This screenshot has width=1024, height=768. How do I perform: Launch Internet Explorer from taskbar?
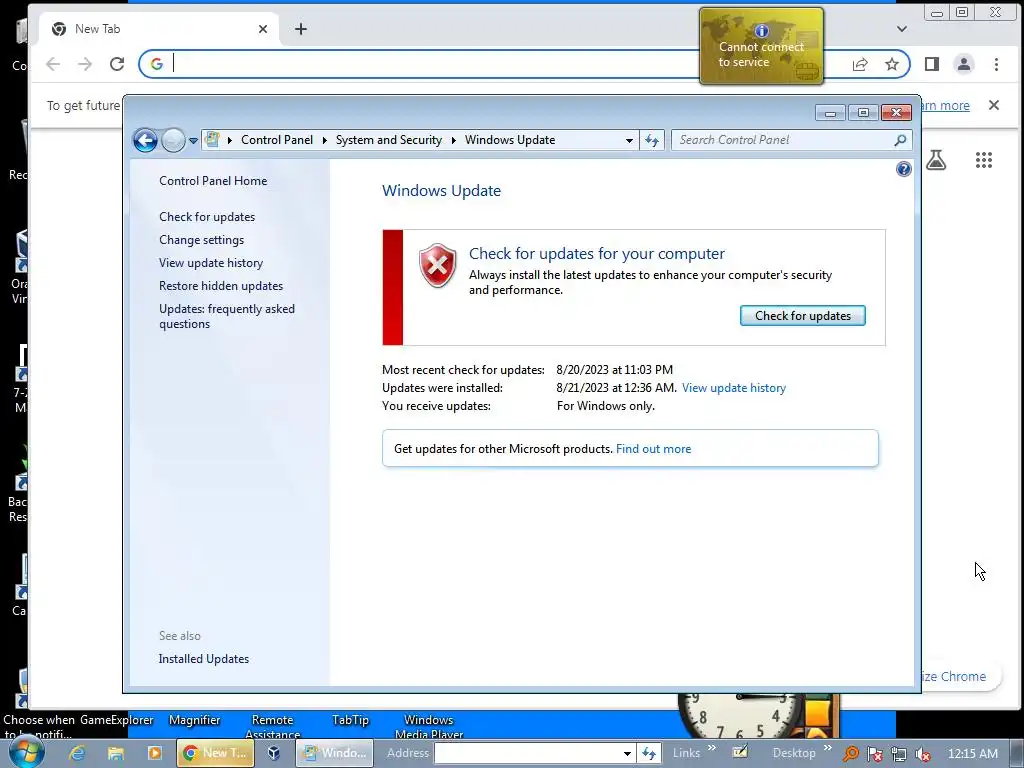pos(77,753)
